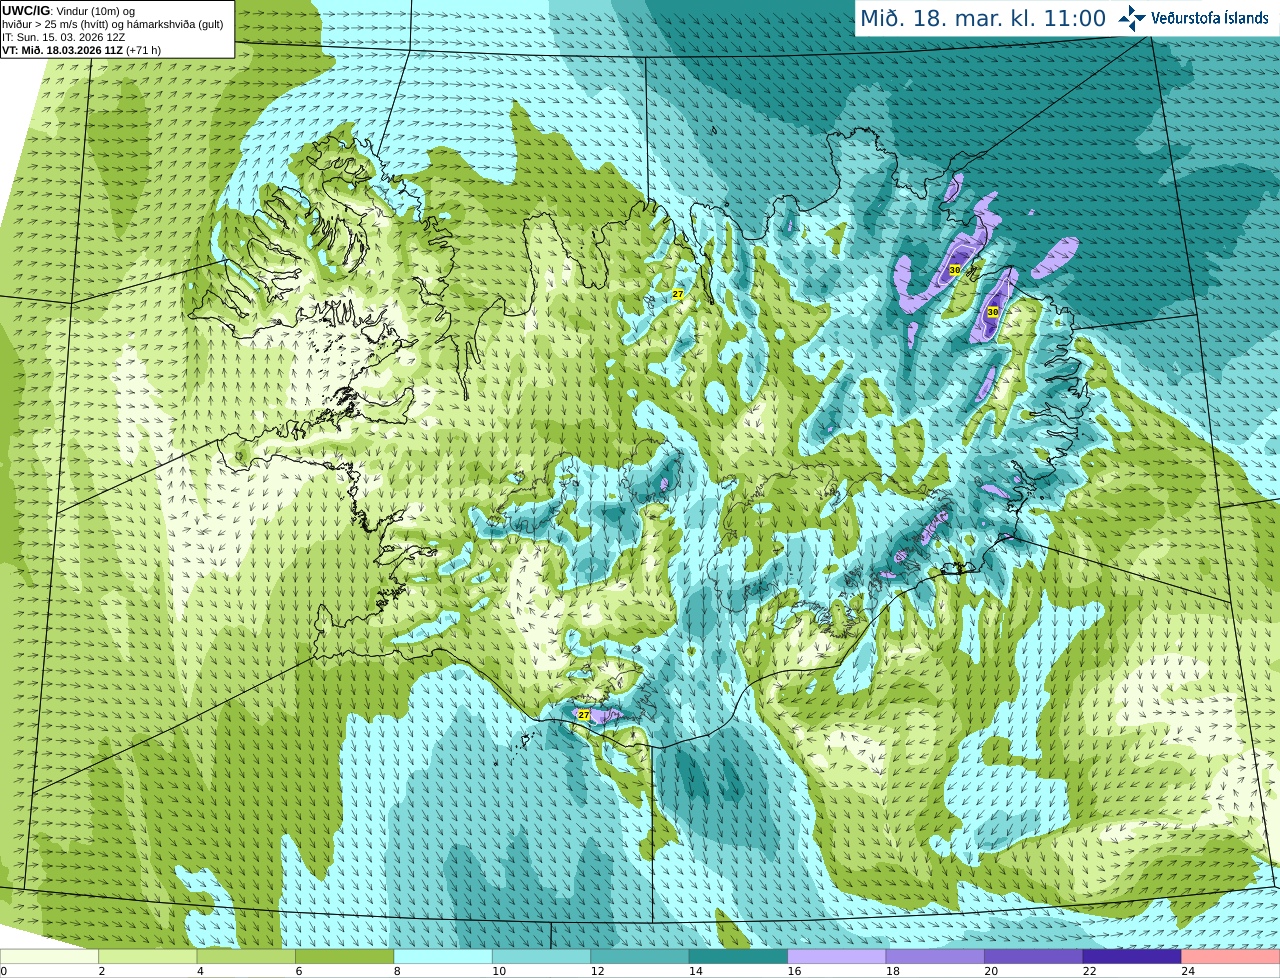The height and width of the screenshot is (978, 1280).
Task: Click legend tick label 12
Action: coord(597,971)
